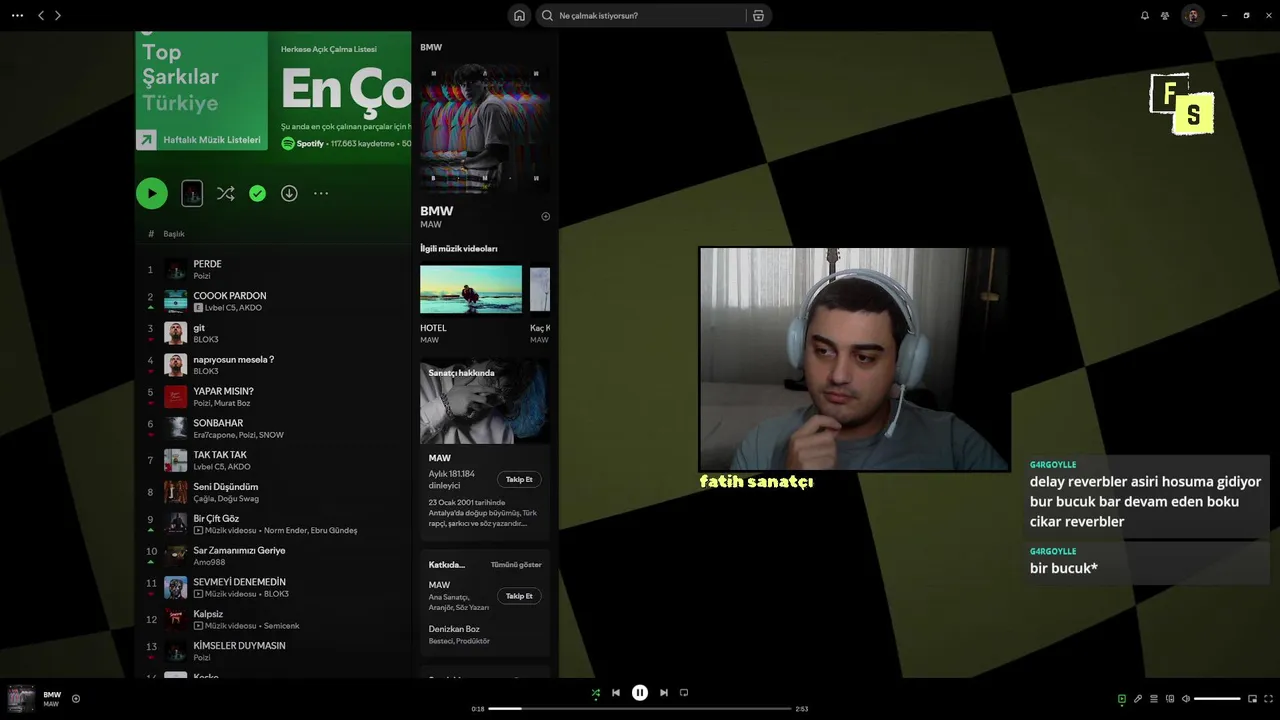Skip to the next track
The height and width of the screenshot is (720, 1280).
664,693
